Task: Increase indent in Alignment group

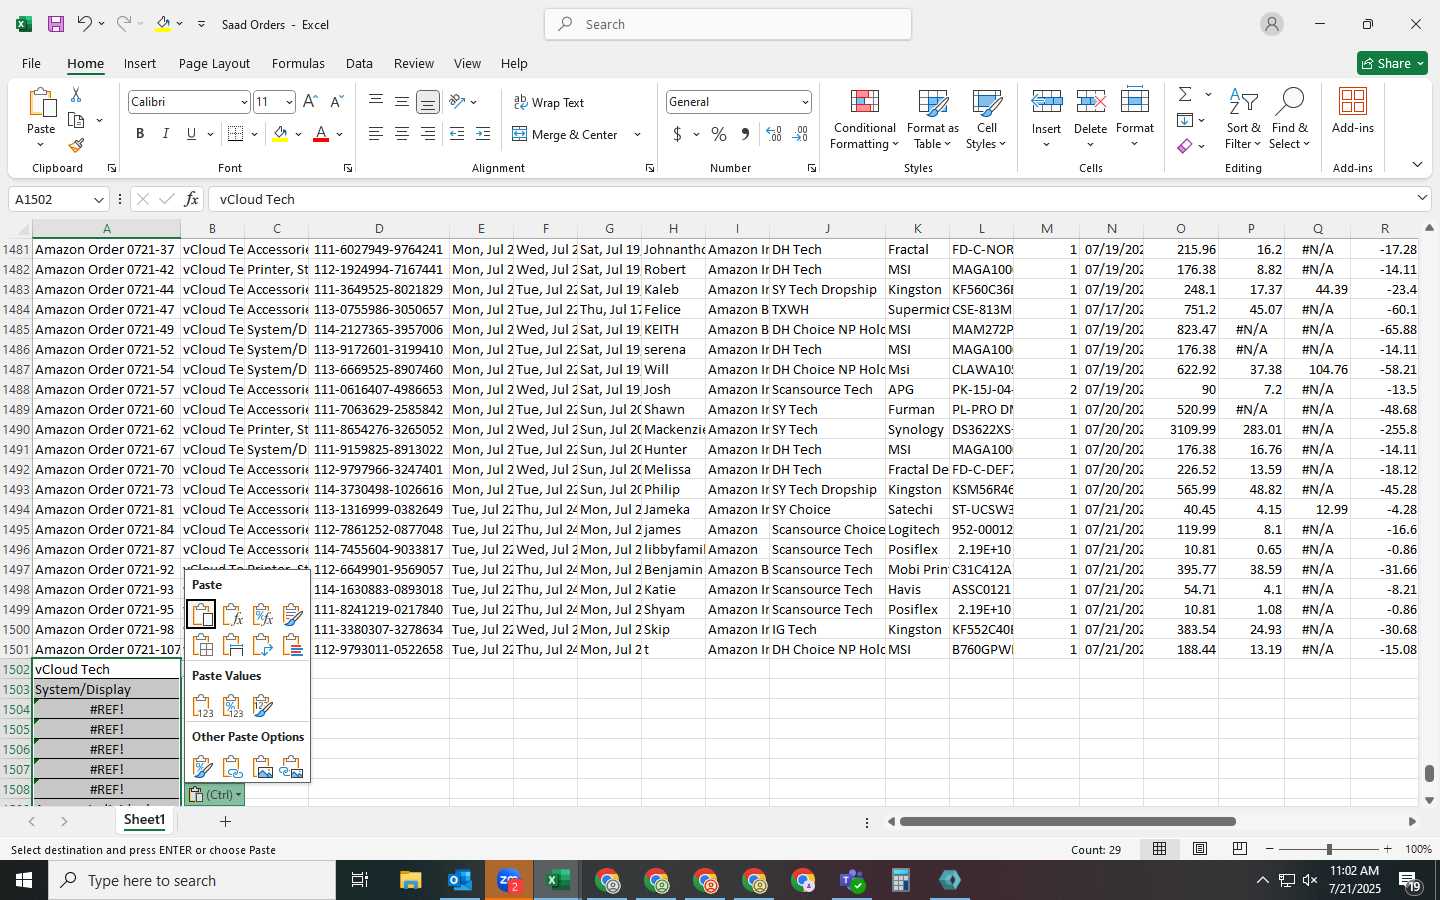Action: (483, 134)
